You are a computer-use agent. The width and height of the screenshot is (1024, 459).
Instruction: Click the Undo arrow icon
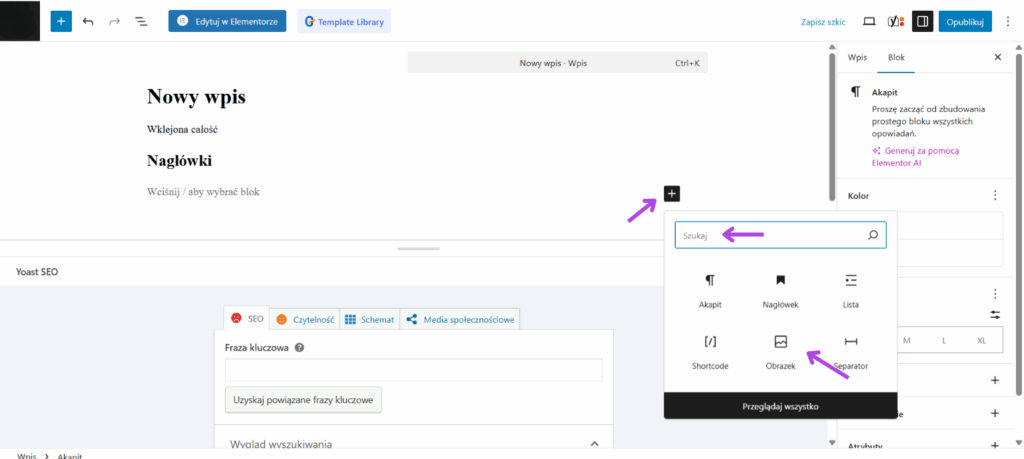coord(88,21)
